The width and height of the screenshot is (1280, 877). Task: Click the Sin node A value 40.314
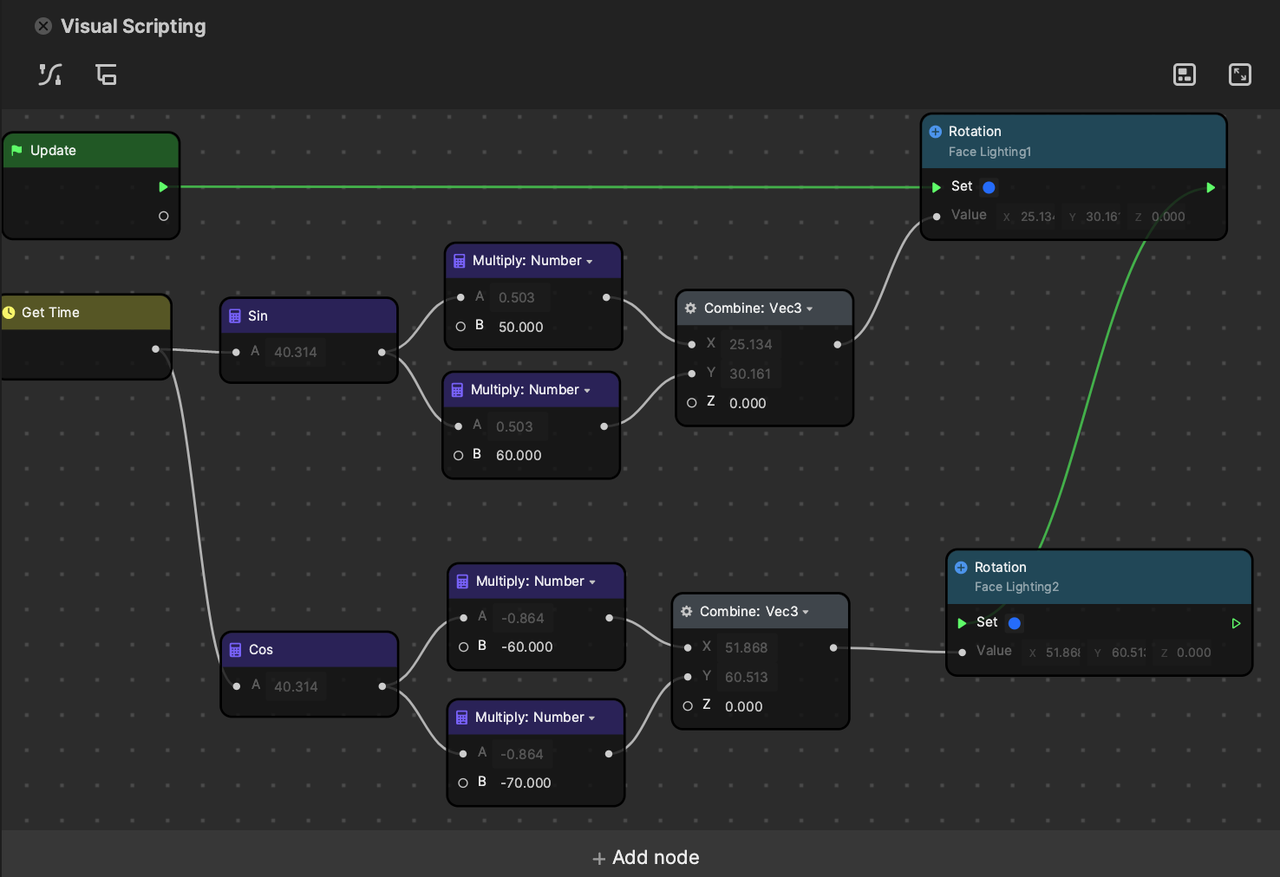point(296,353)
